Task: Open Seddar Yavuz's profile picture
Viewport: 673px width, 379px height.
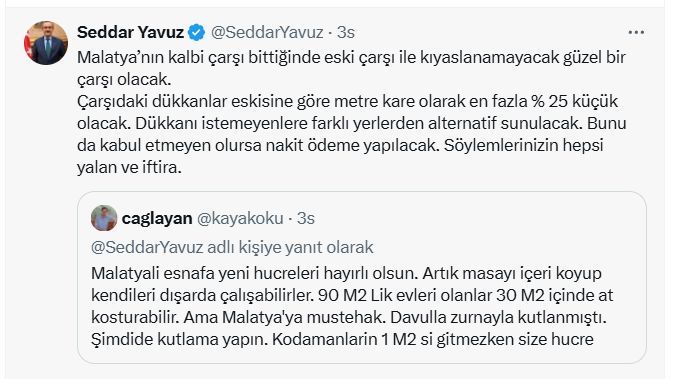Action: pyautogui.click(x=46, y=43)
